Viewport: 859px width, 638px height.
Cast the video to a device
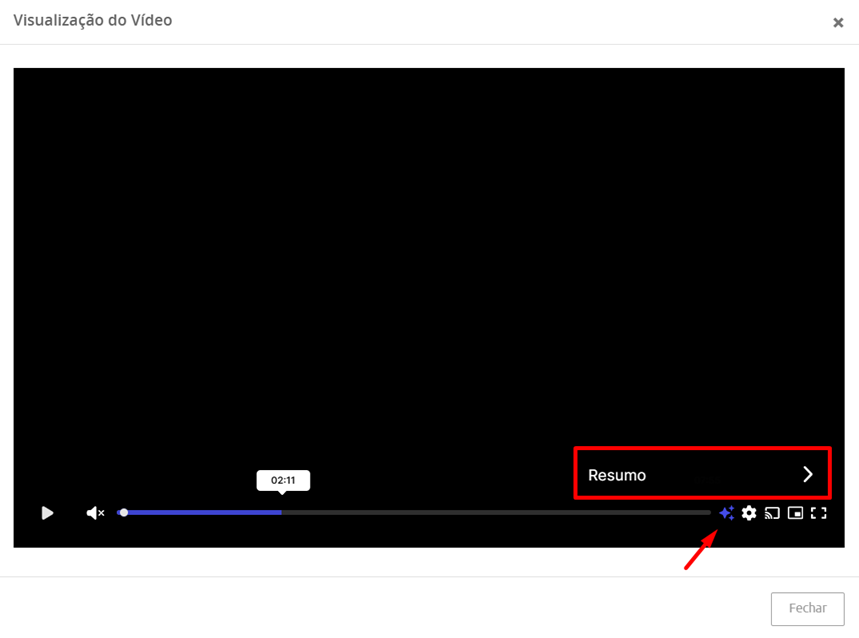tap(772, 513)
